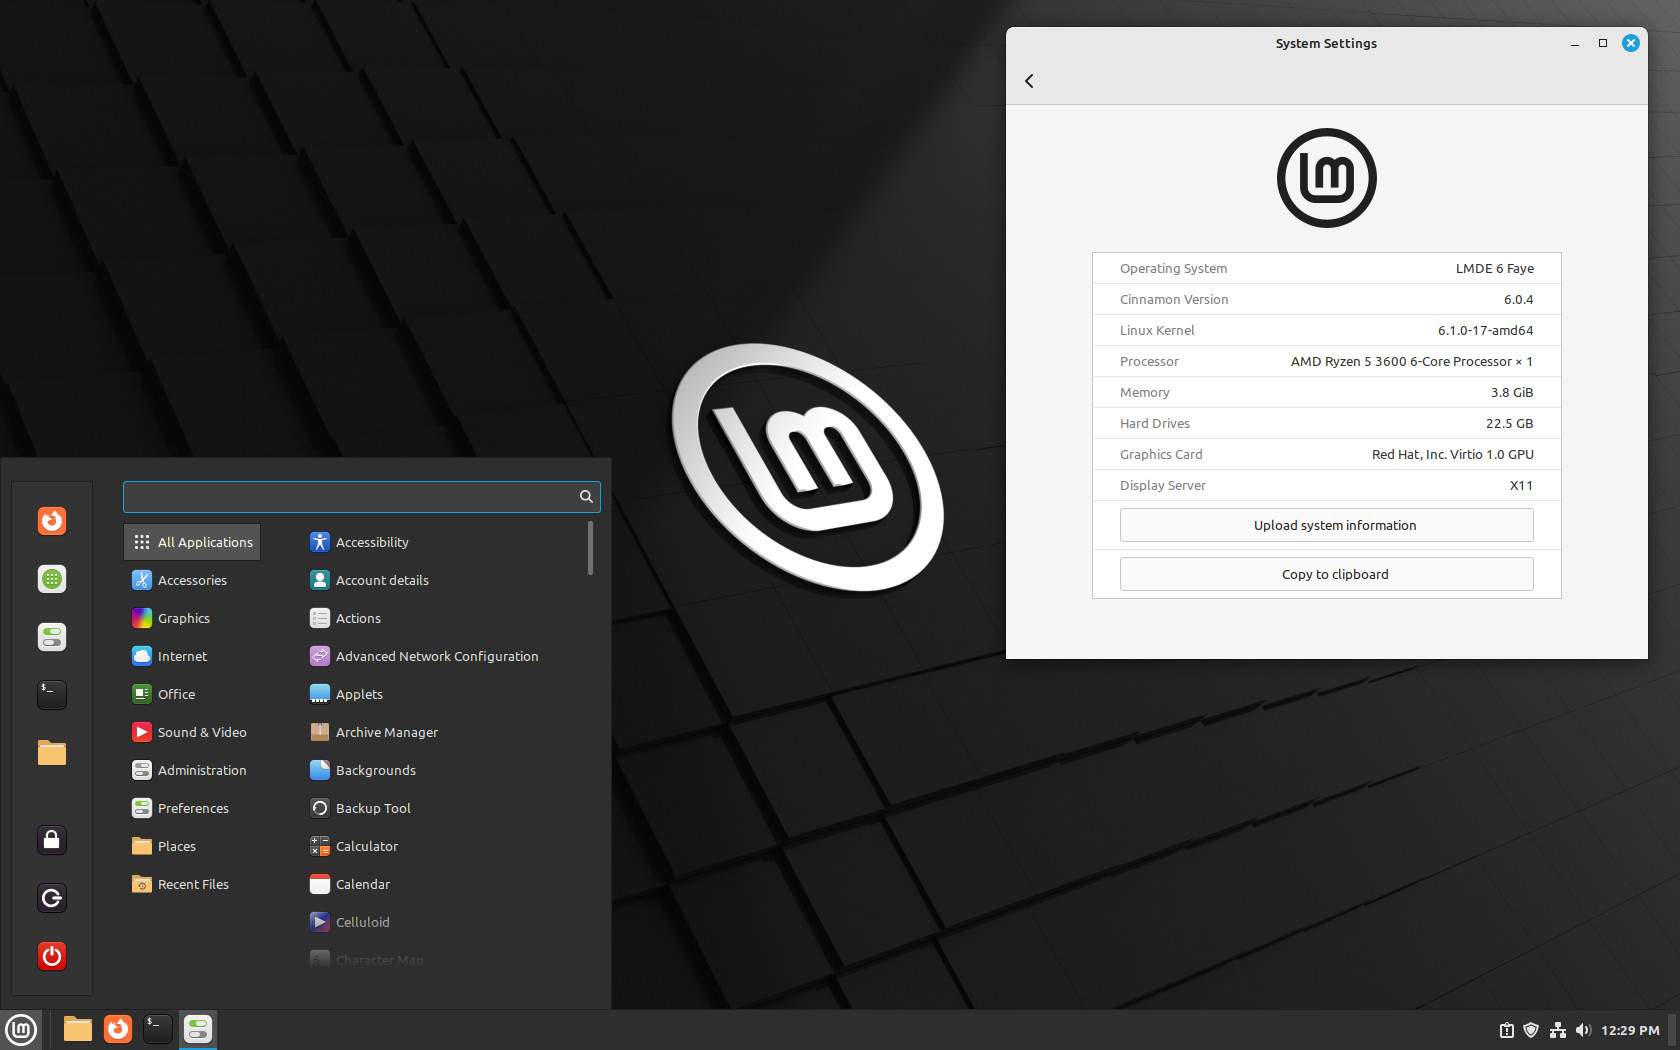
Task: Click the Red Hat Virtio GPU text
Action: (x=1452, y=454)
